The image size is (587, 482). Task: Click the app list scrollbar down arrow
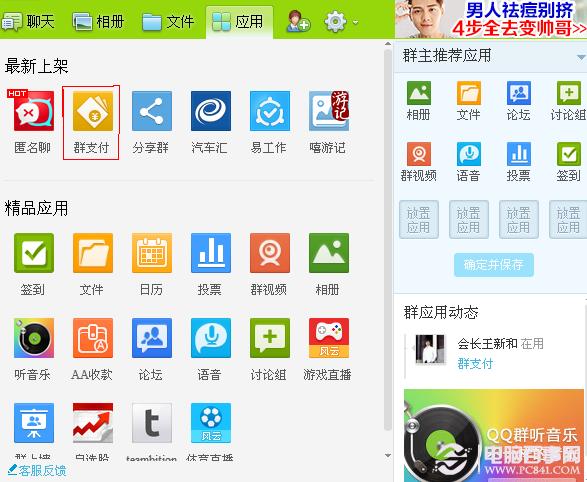click(x=388, y=456)
